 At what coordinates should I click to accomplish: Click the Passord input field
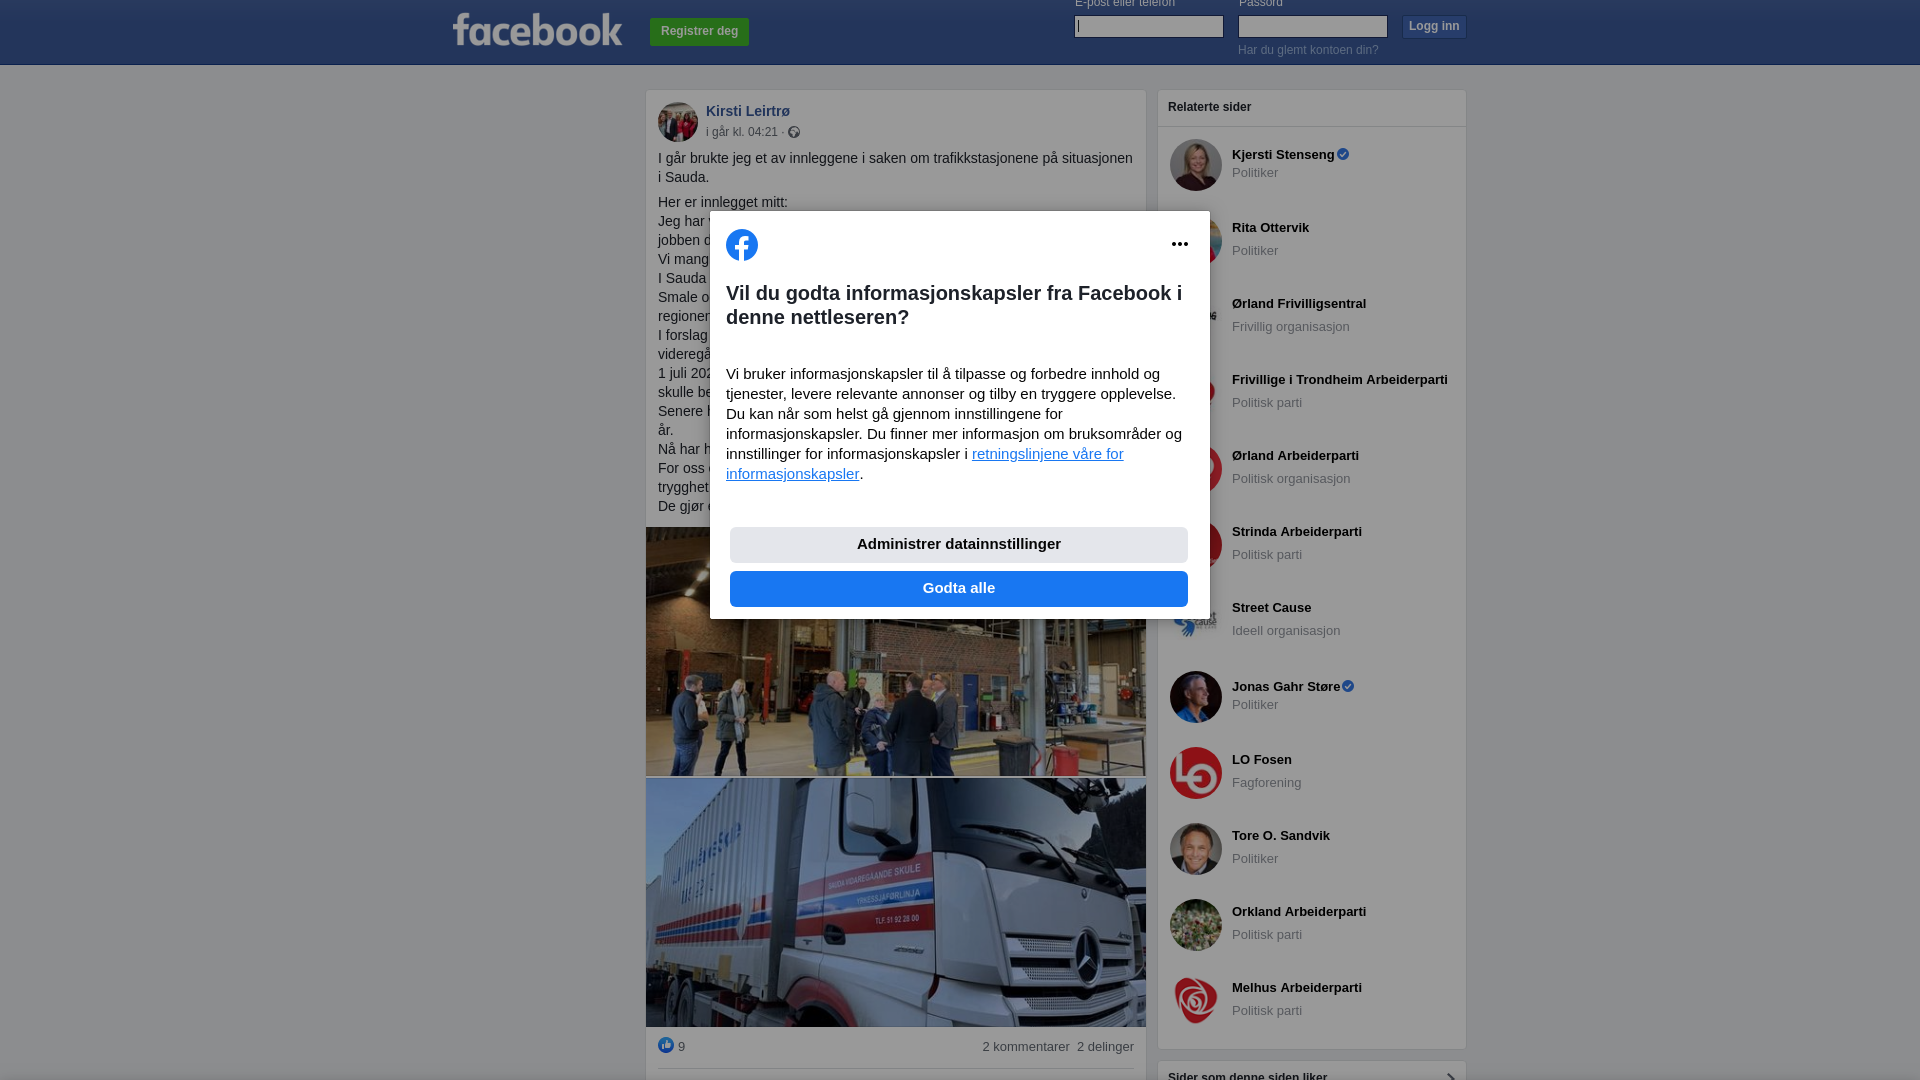[1313, 26]
